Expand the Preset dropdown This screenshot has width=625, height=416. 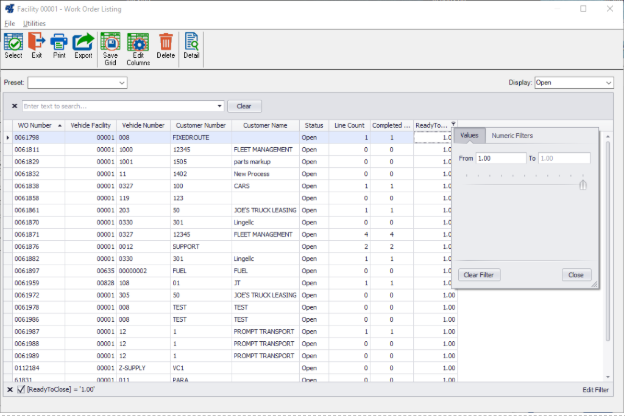click(123, 83)
